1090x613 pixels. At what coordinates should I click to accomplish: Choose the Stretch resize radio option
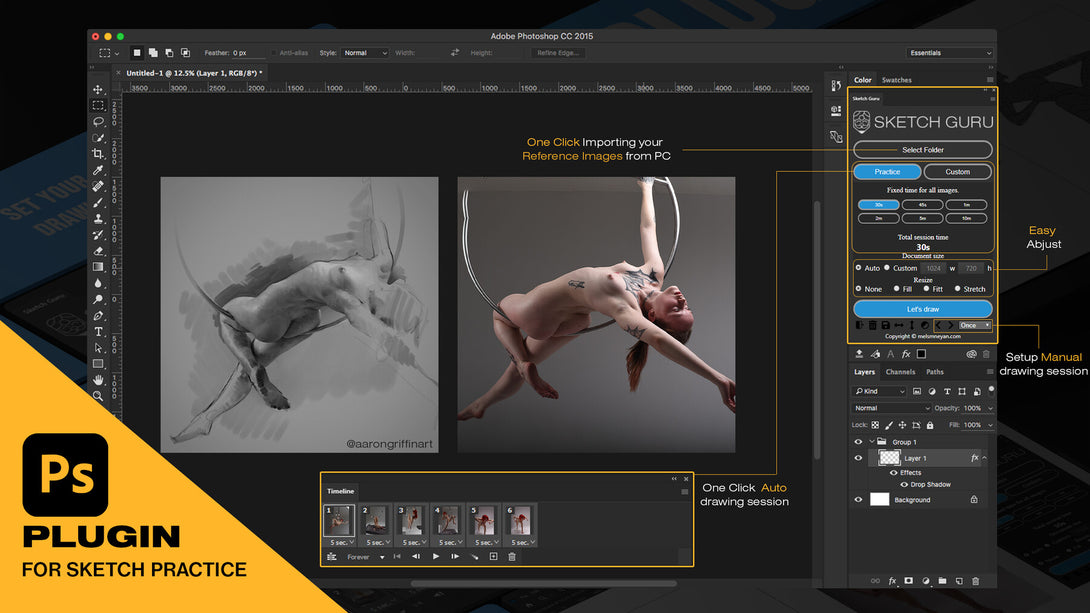(957, 289)
